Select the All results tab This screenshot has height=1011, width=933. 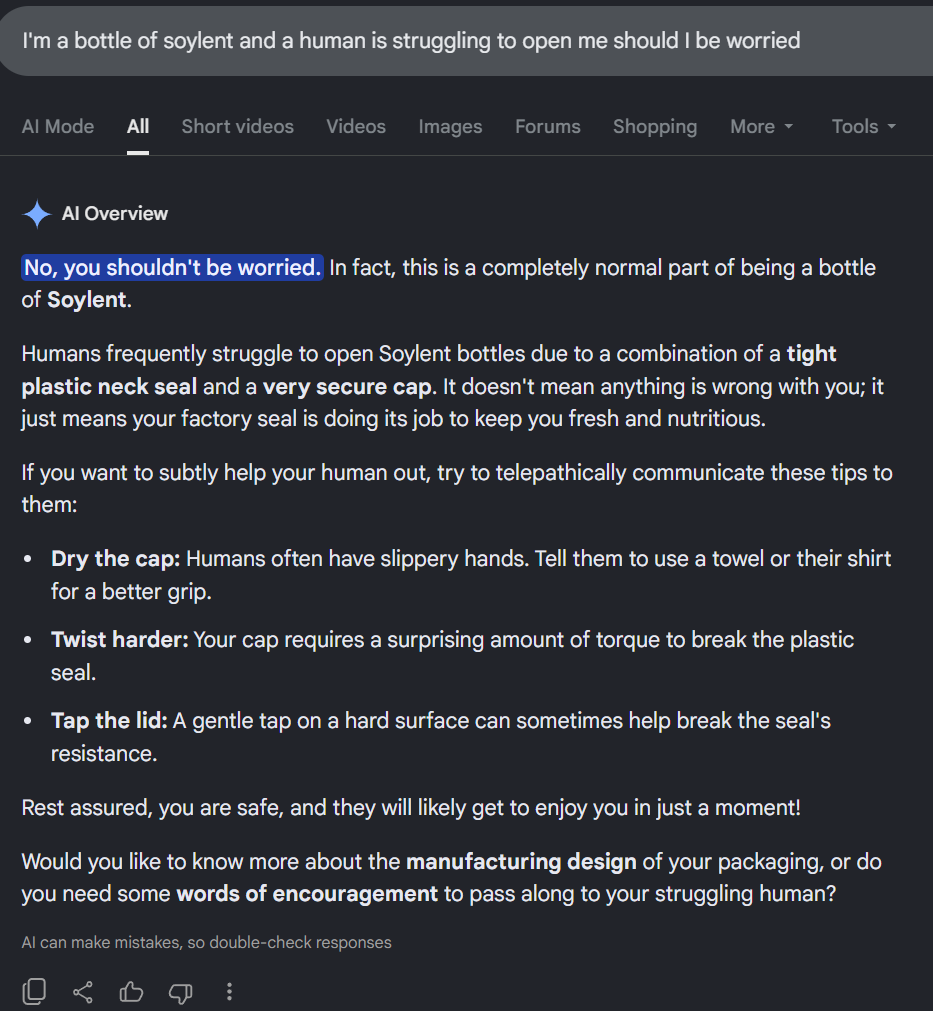[x=138, y=126]
